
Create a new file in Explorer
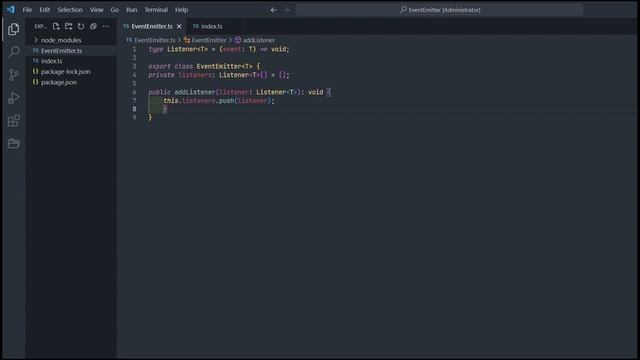pyautogui.click(x=56, y=26)
